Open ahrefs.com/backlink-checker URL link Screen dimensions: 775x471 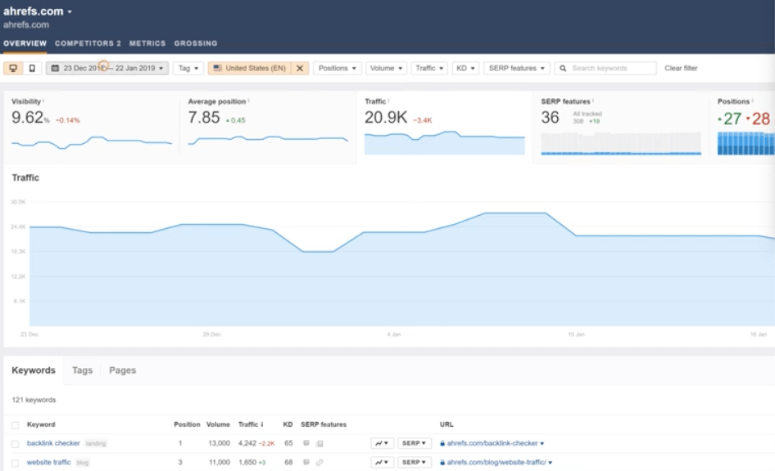pyautogui.click(x=492, y=443)
